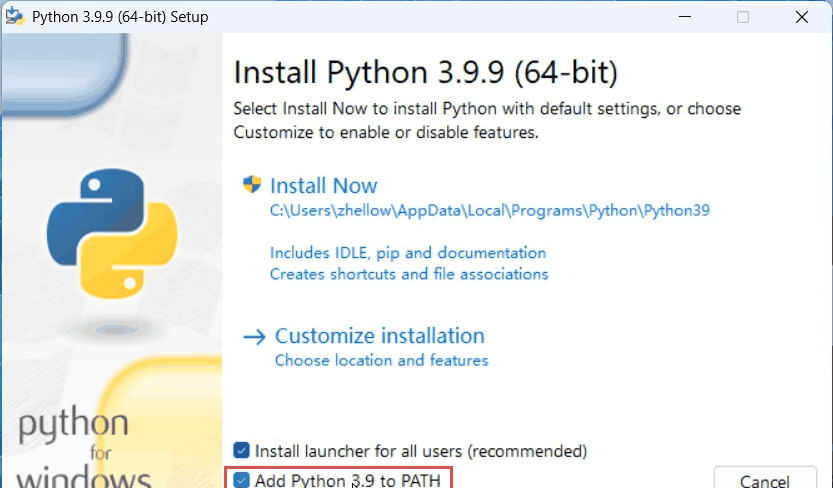Click 'Choose location and features' text
Screen dimensions: 833x488
[x=381, y=361]
